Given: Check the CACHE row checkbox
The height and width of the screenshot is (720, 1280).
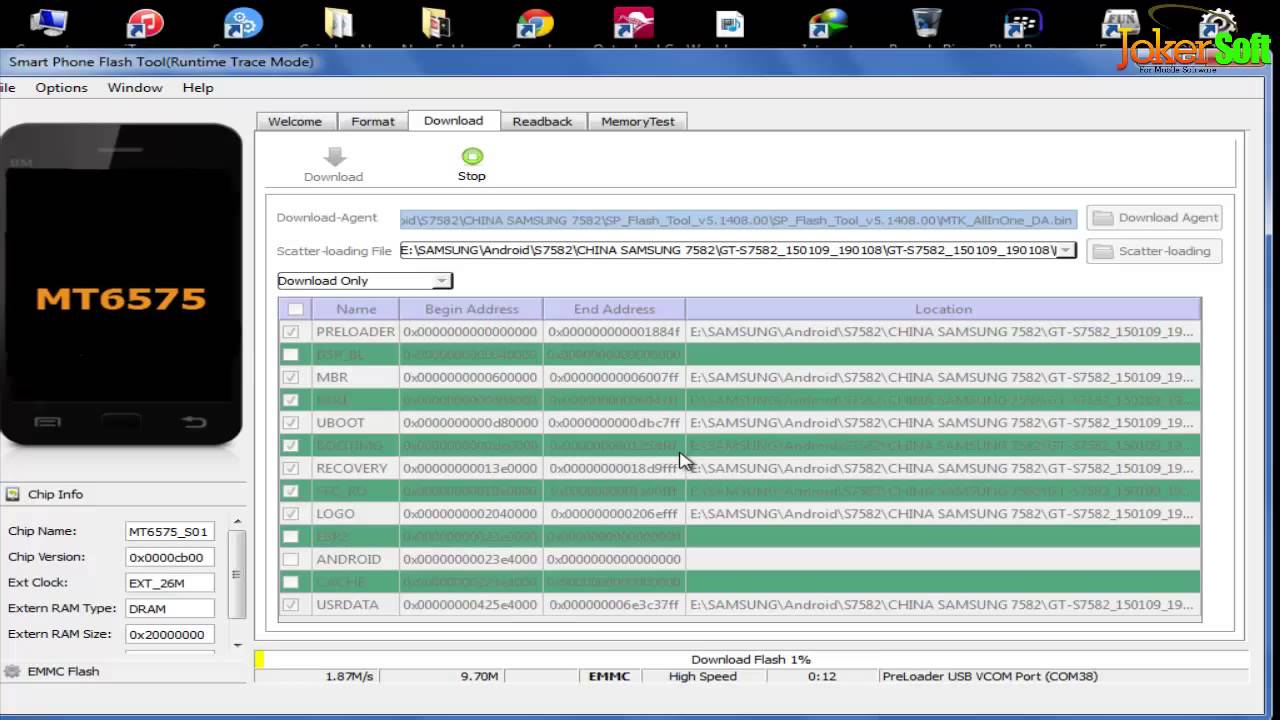Looking at the screenshot, I should pos(291,582).
